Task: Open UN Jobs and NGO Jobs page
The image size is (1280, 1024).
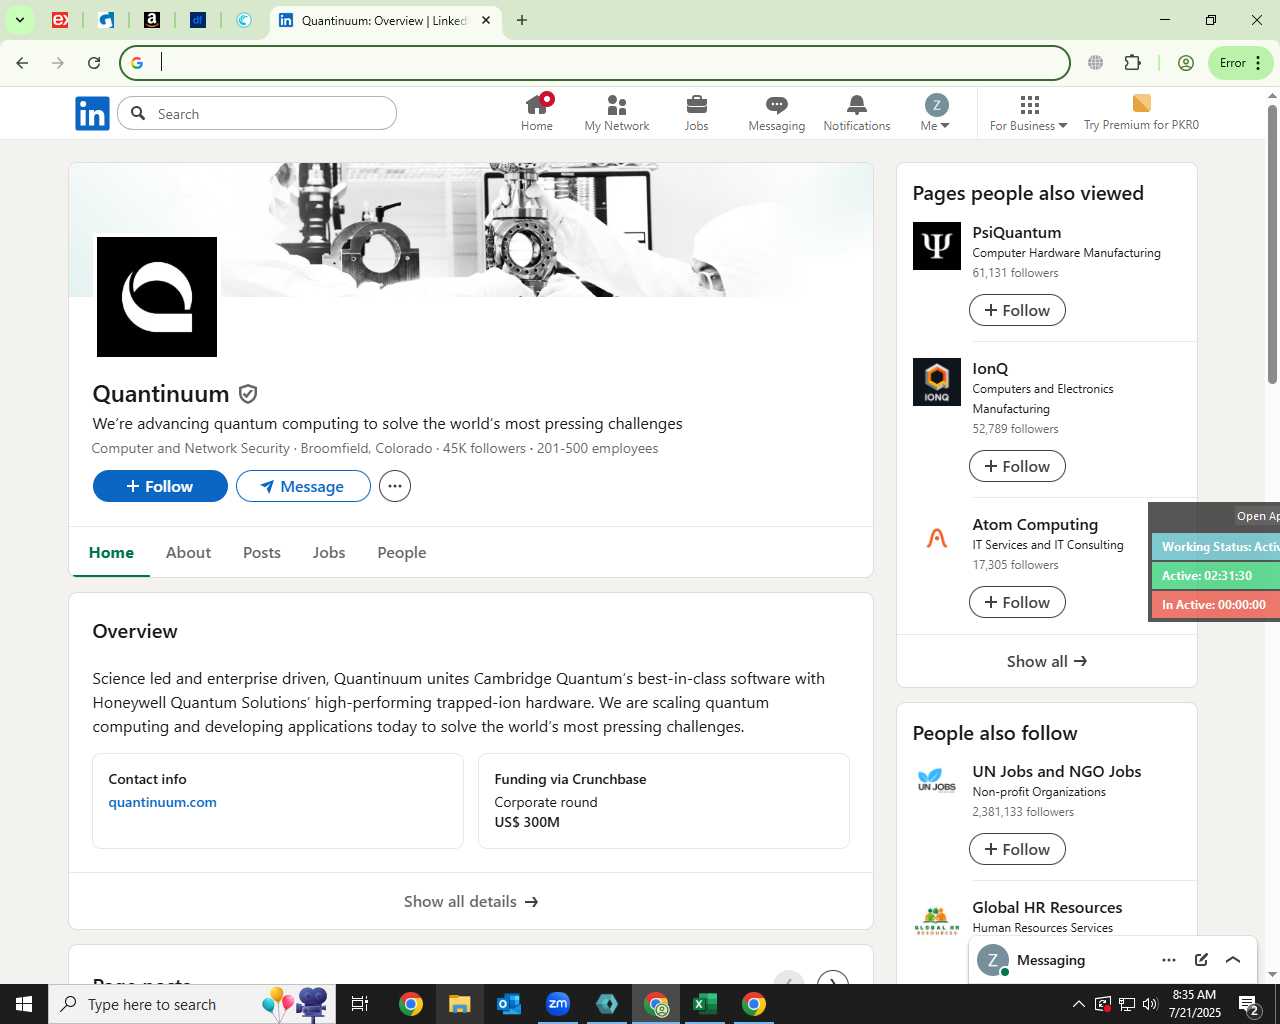Action: coord(1057,771)
